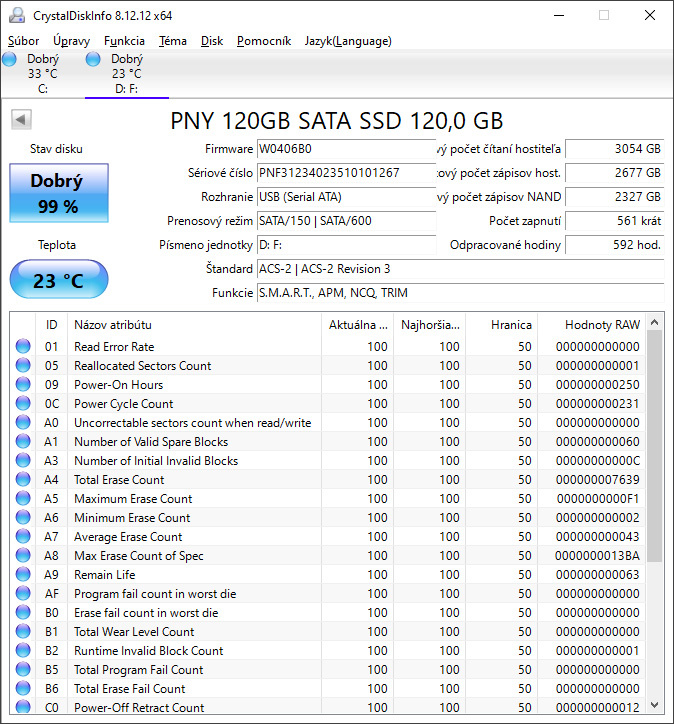The width and height of the screenshot is (674, 724).
Task: Click the attribute list scroll up arrow
Action: coord(654,322)
